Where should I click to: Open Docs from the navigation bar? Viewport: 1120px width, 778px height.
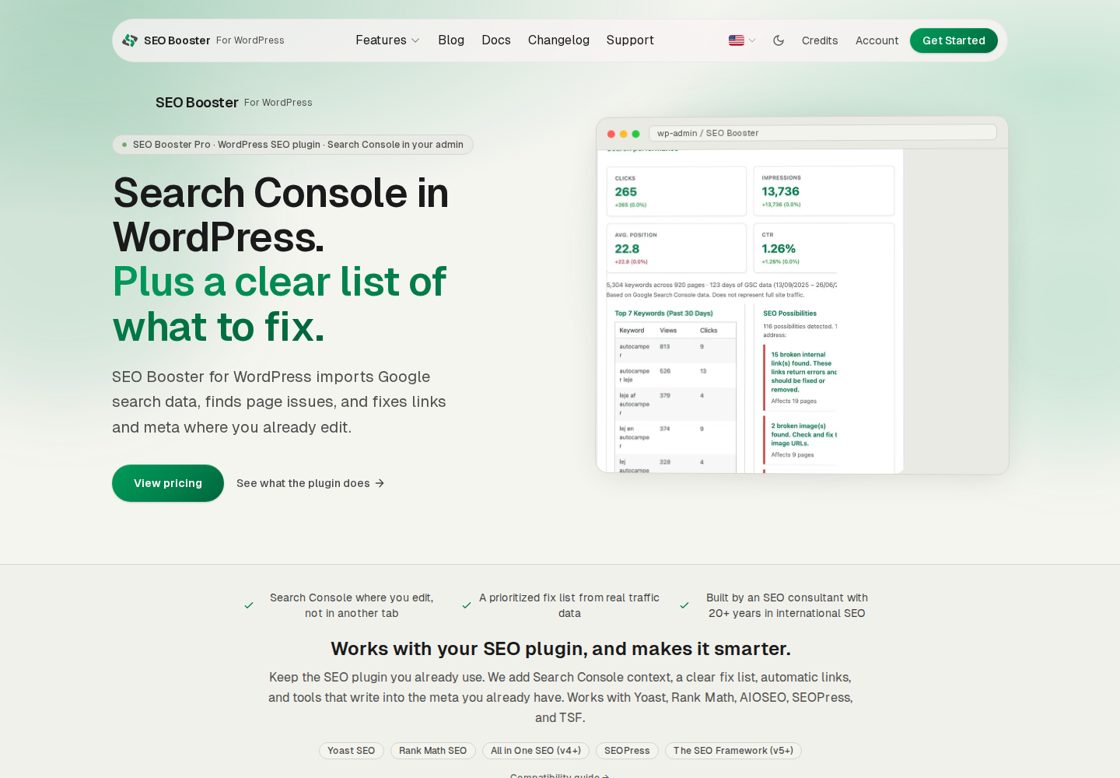(x=496, y=40)
